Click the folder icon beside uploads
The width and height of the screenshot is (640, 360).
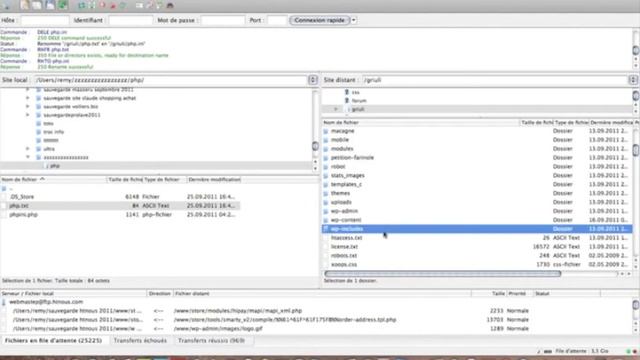click(x=326, y=202)
